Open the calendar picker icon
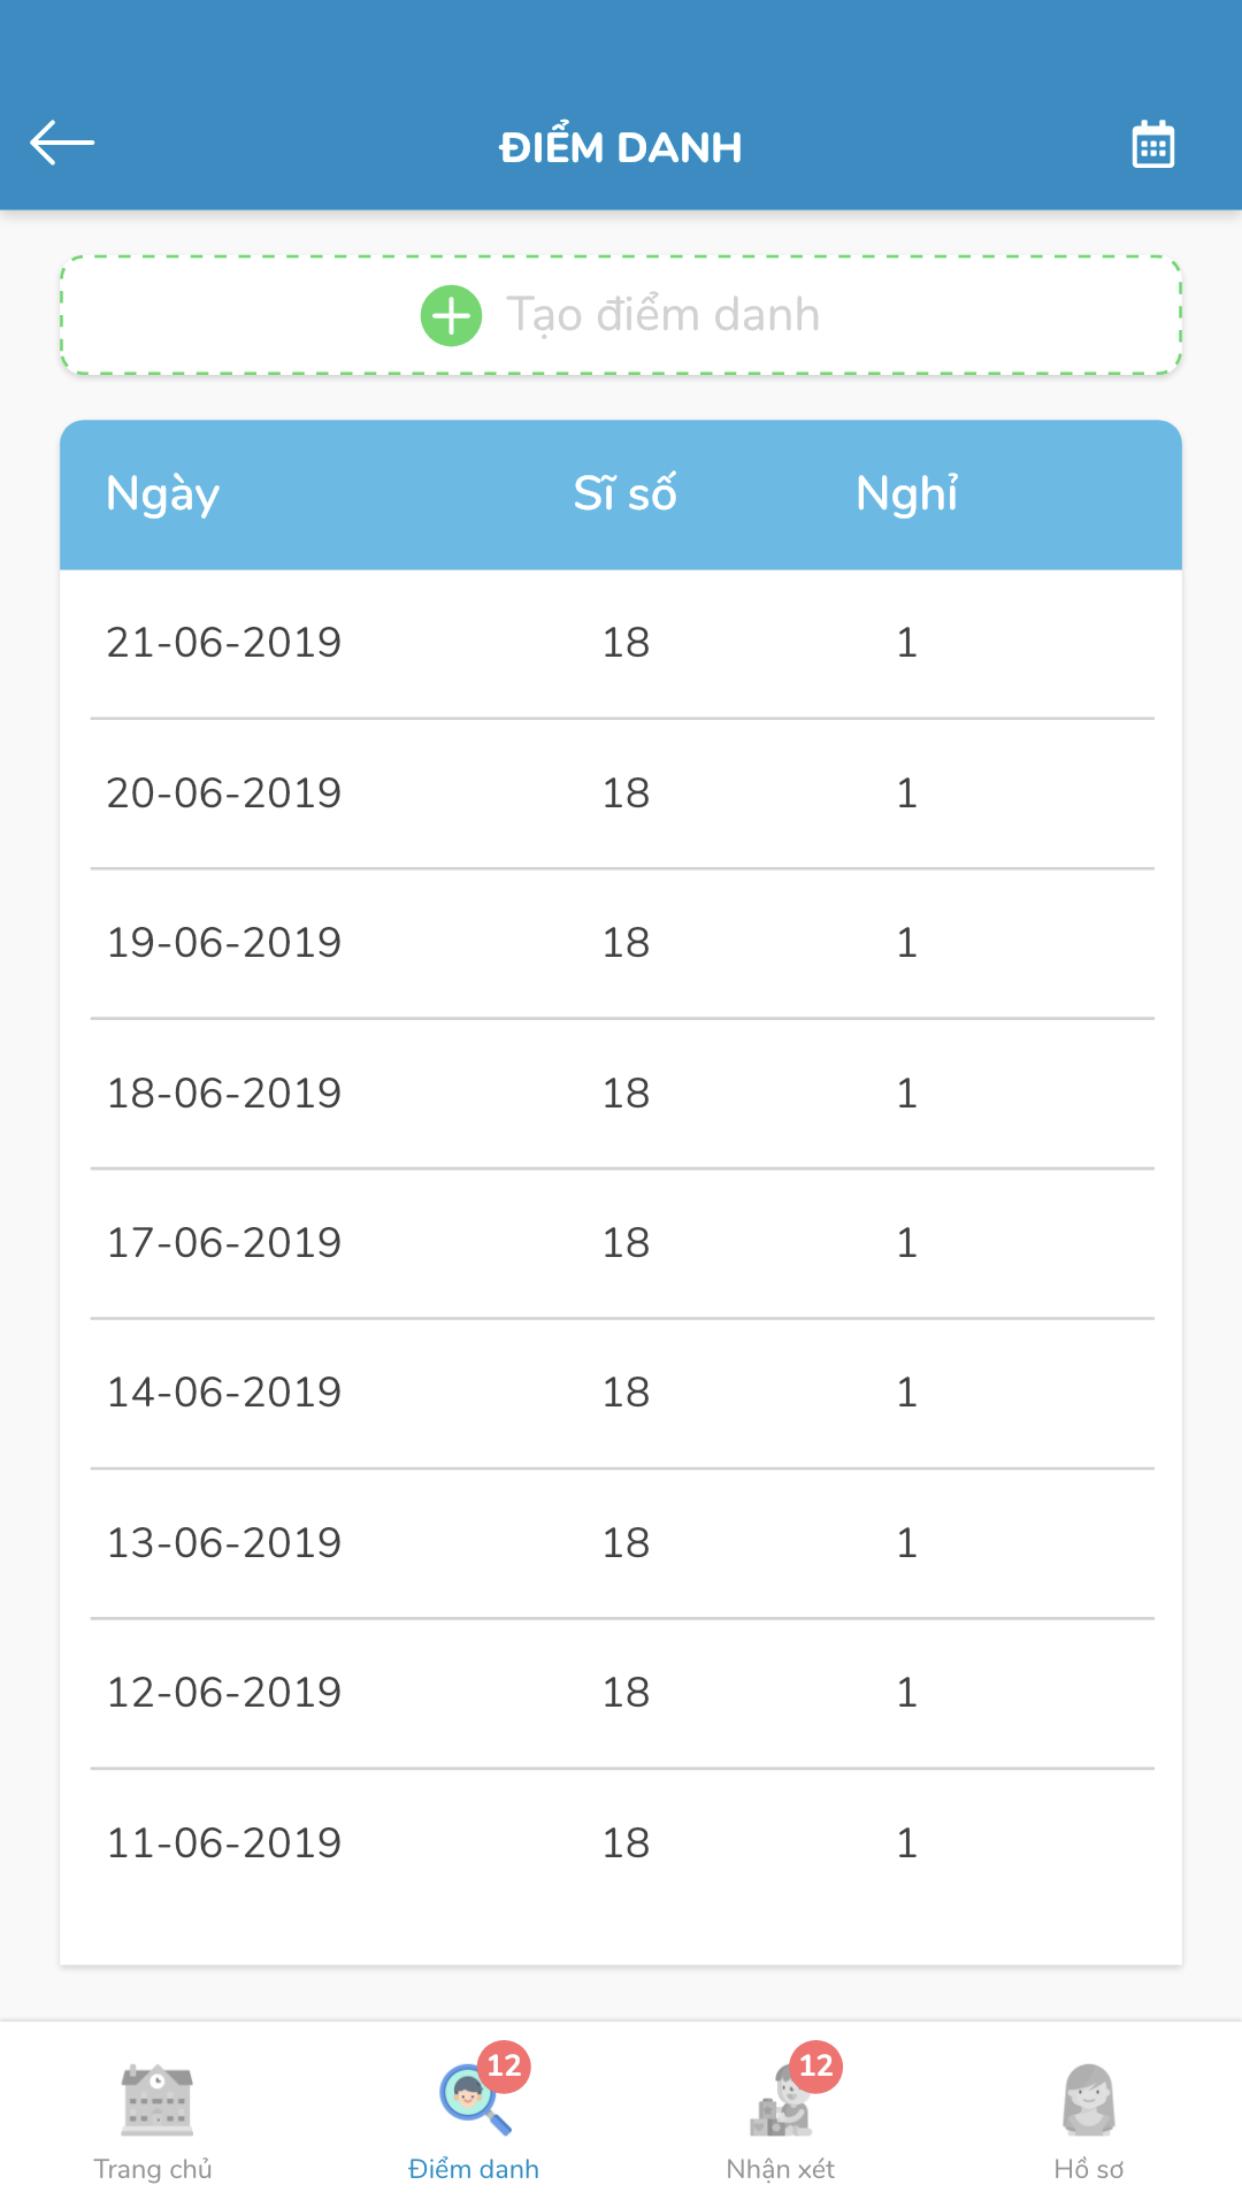The width and height of the screenshot is (1242, 2208). pyautogui.click(x=1152, y=145)
